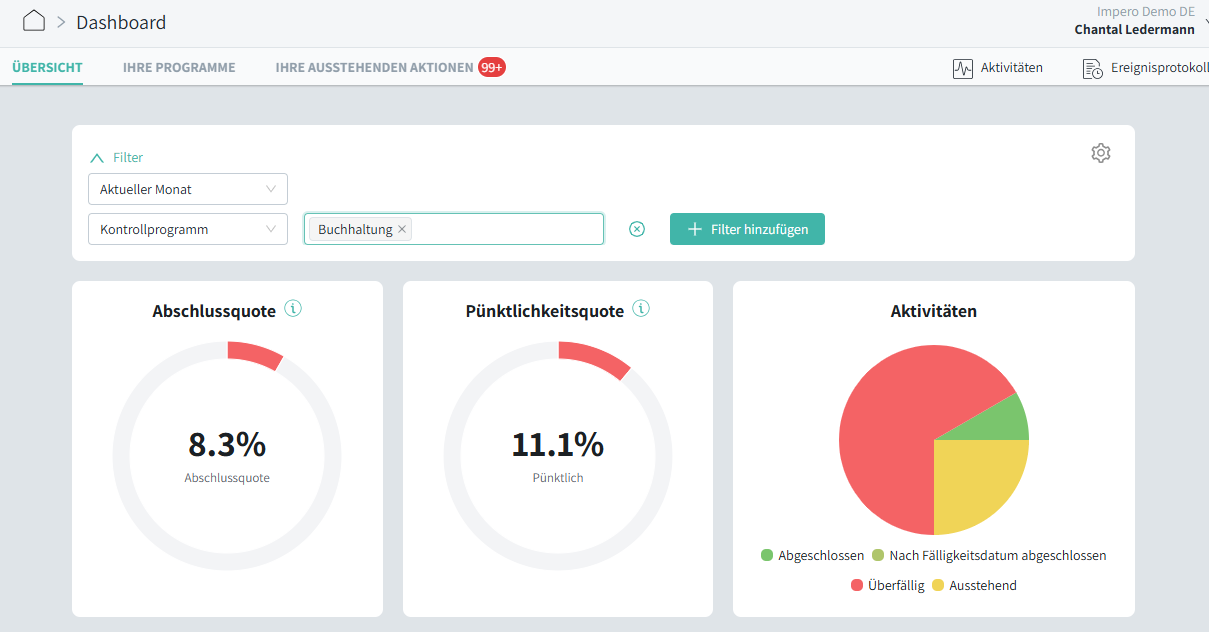Click info icon next to Abschlussquote
The height and width of the screenshot is (632, 1209).
293,309
